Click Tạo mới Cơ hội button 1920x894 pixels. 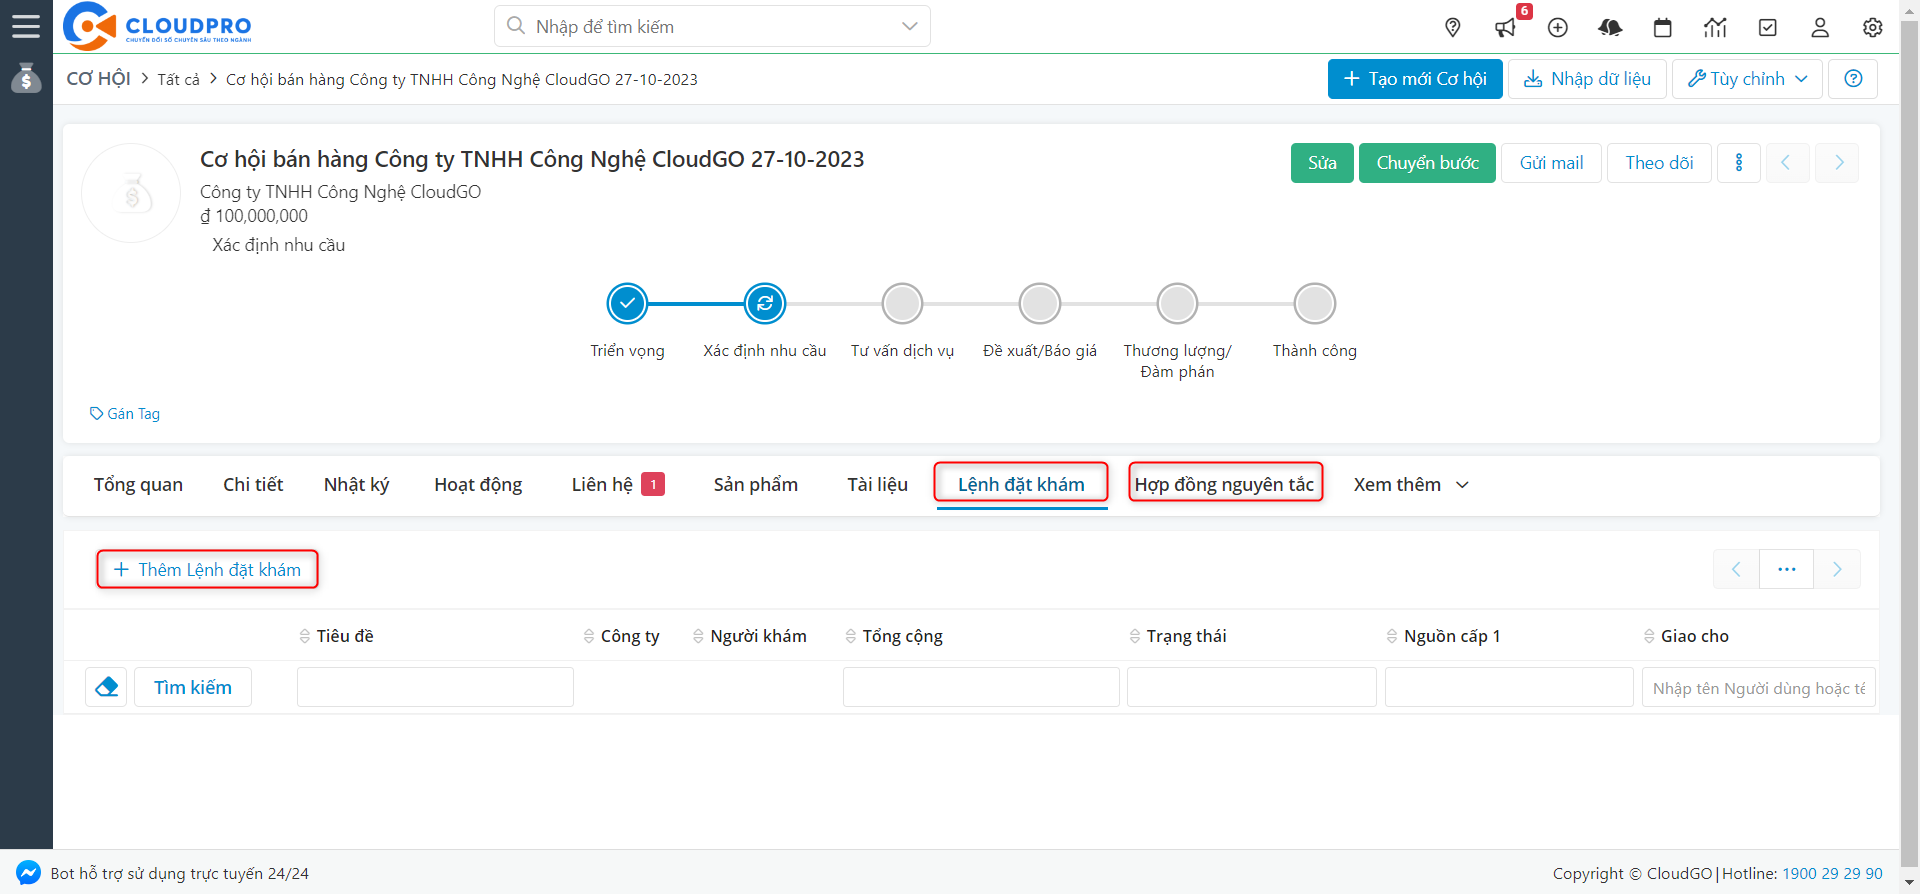pyautogui.click(x=1415, y=79)
